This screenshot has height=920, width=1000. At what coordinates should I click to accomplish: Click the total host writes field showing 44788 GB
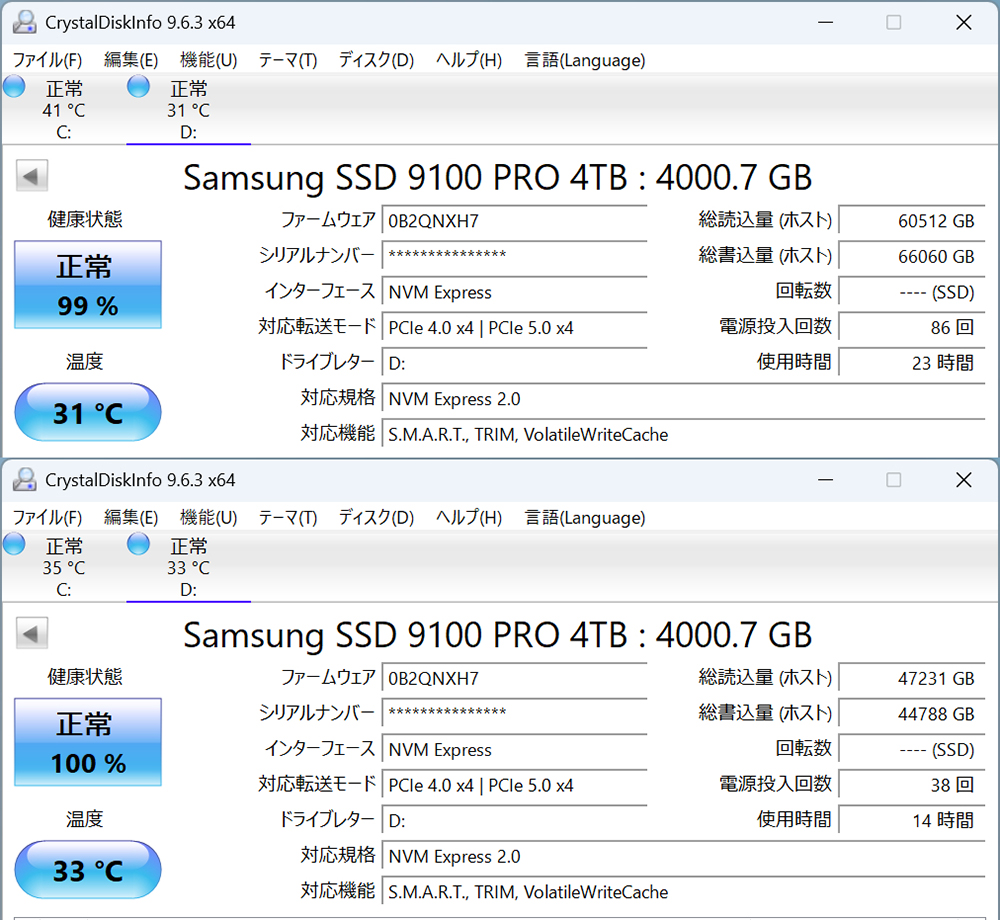[x=912, y=714]
